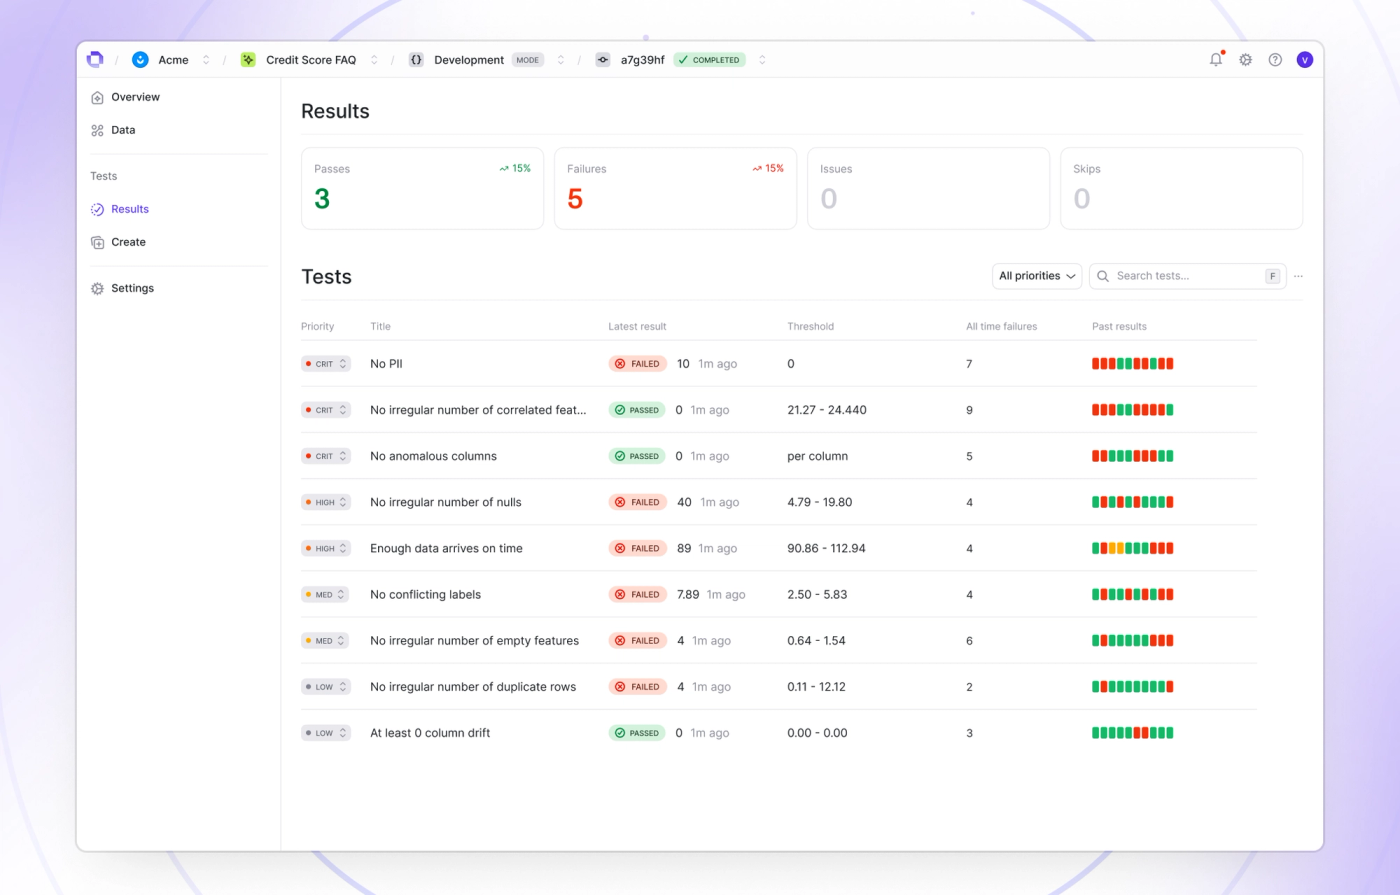Open the No PII test
This screenshot has height=895, width=1400.
[386, 364]
